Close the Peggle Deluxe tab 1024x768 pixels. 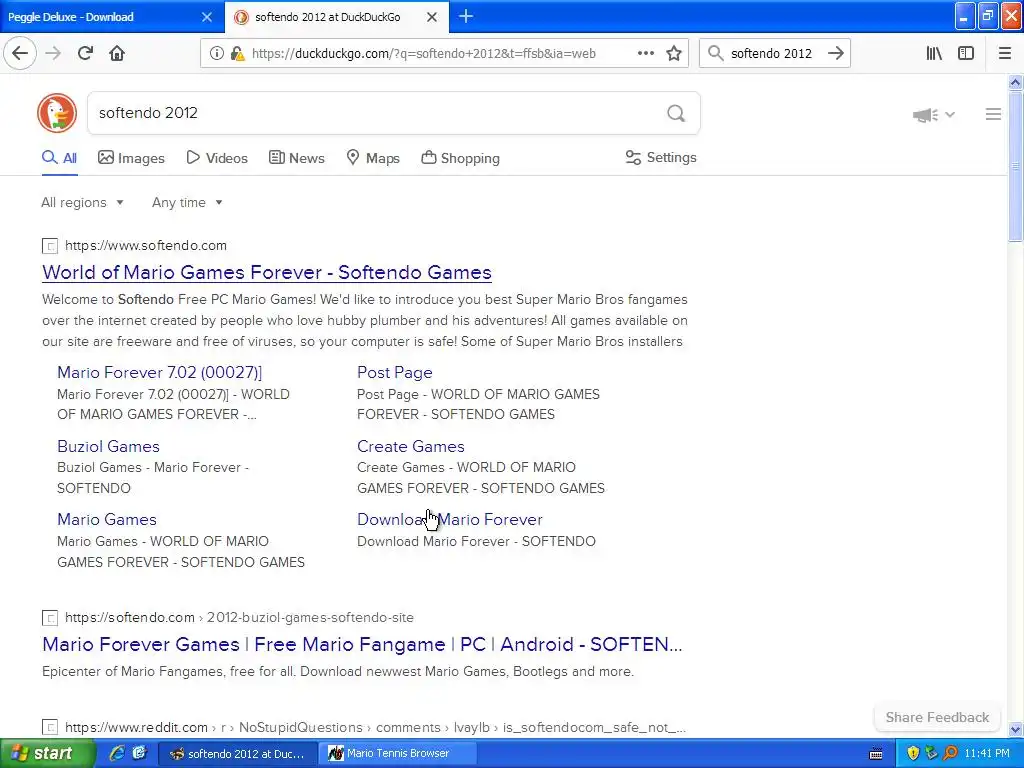(206, 17)
